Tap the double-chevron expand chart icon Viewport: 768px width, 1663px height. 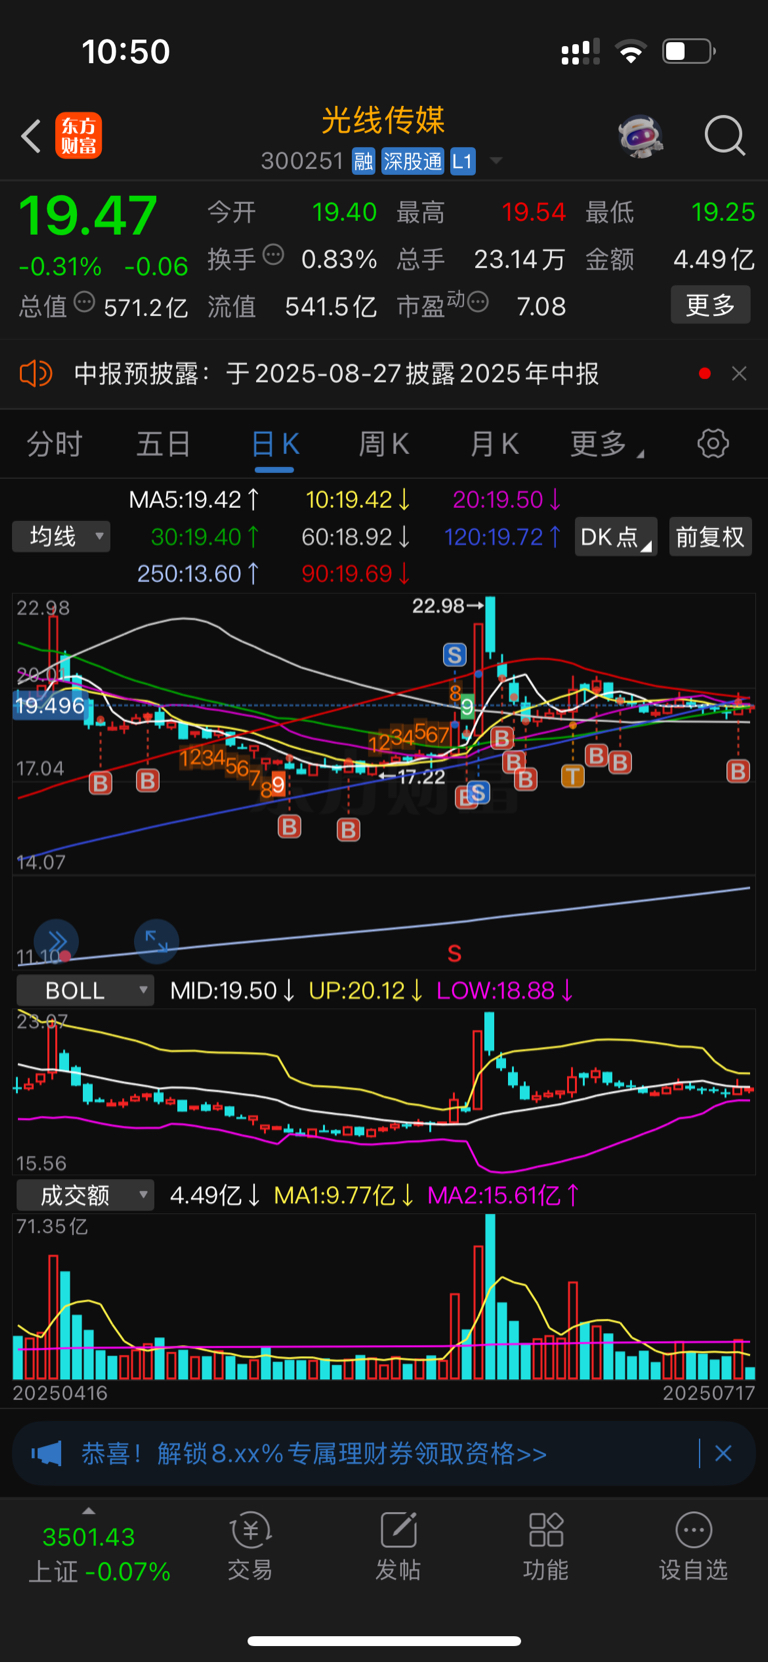[x=56, y=941]
